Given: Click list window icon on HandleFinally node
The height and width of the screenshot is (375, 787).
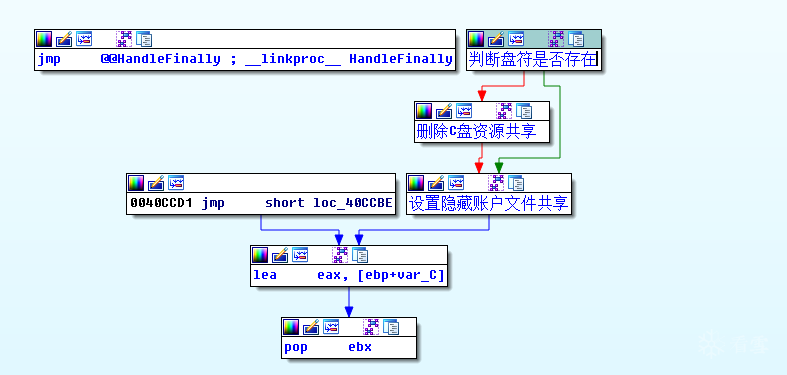Looking at the screenshot, I should pyautogui.click(x=144, y=39).
